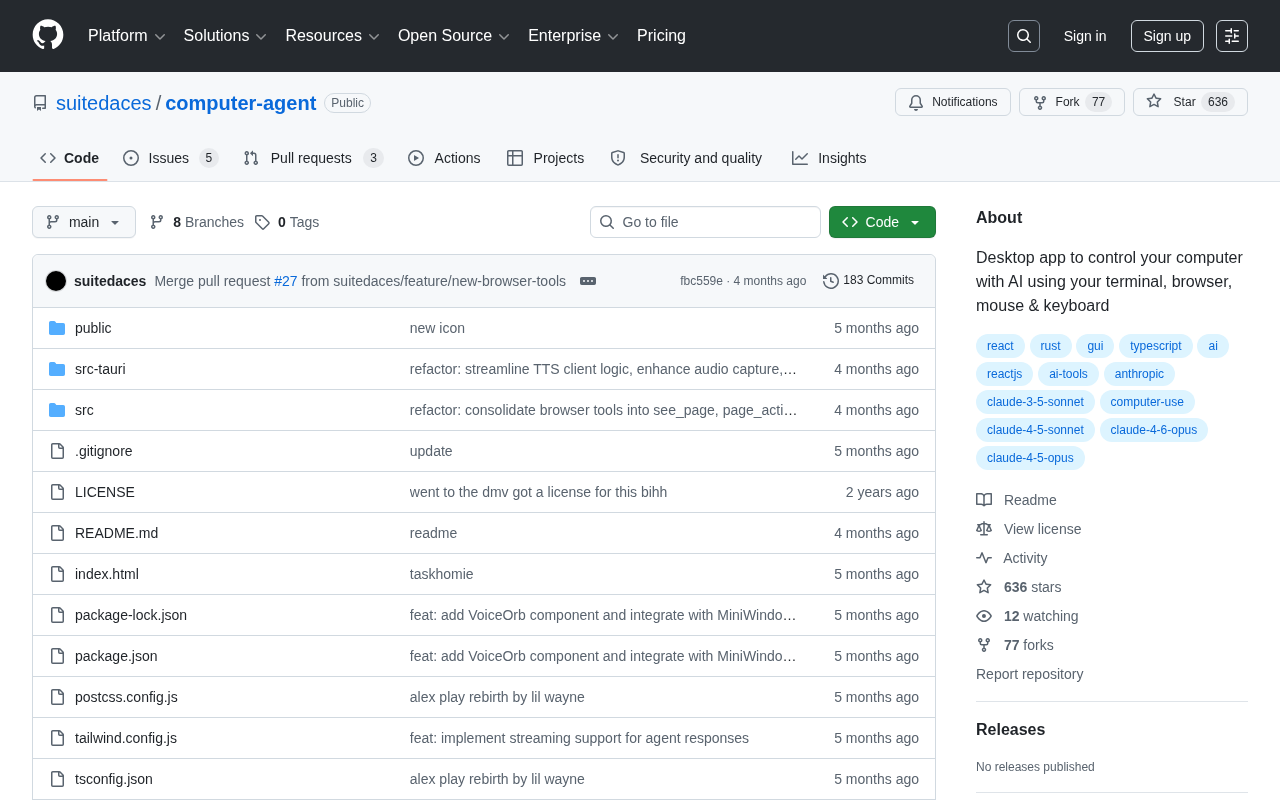Viewport: 1280px width, 800px height.
Task: Click the suitedaces avatar in commit bar
Action: coord(56,281)
